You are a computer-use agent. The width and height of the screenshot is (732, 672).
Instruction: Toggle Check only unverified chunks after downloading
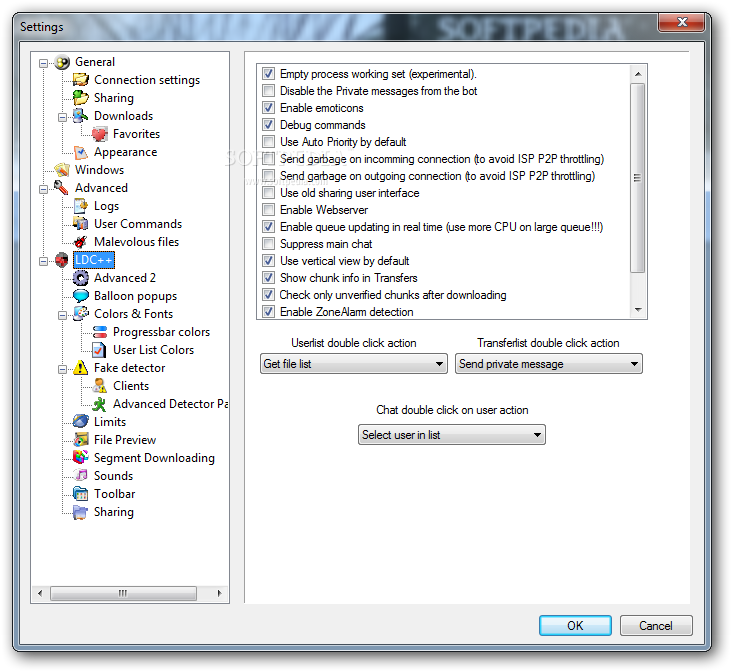pyautogui.click(x=268, y=295)
